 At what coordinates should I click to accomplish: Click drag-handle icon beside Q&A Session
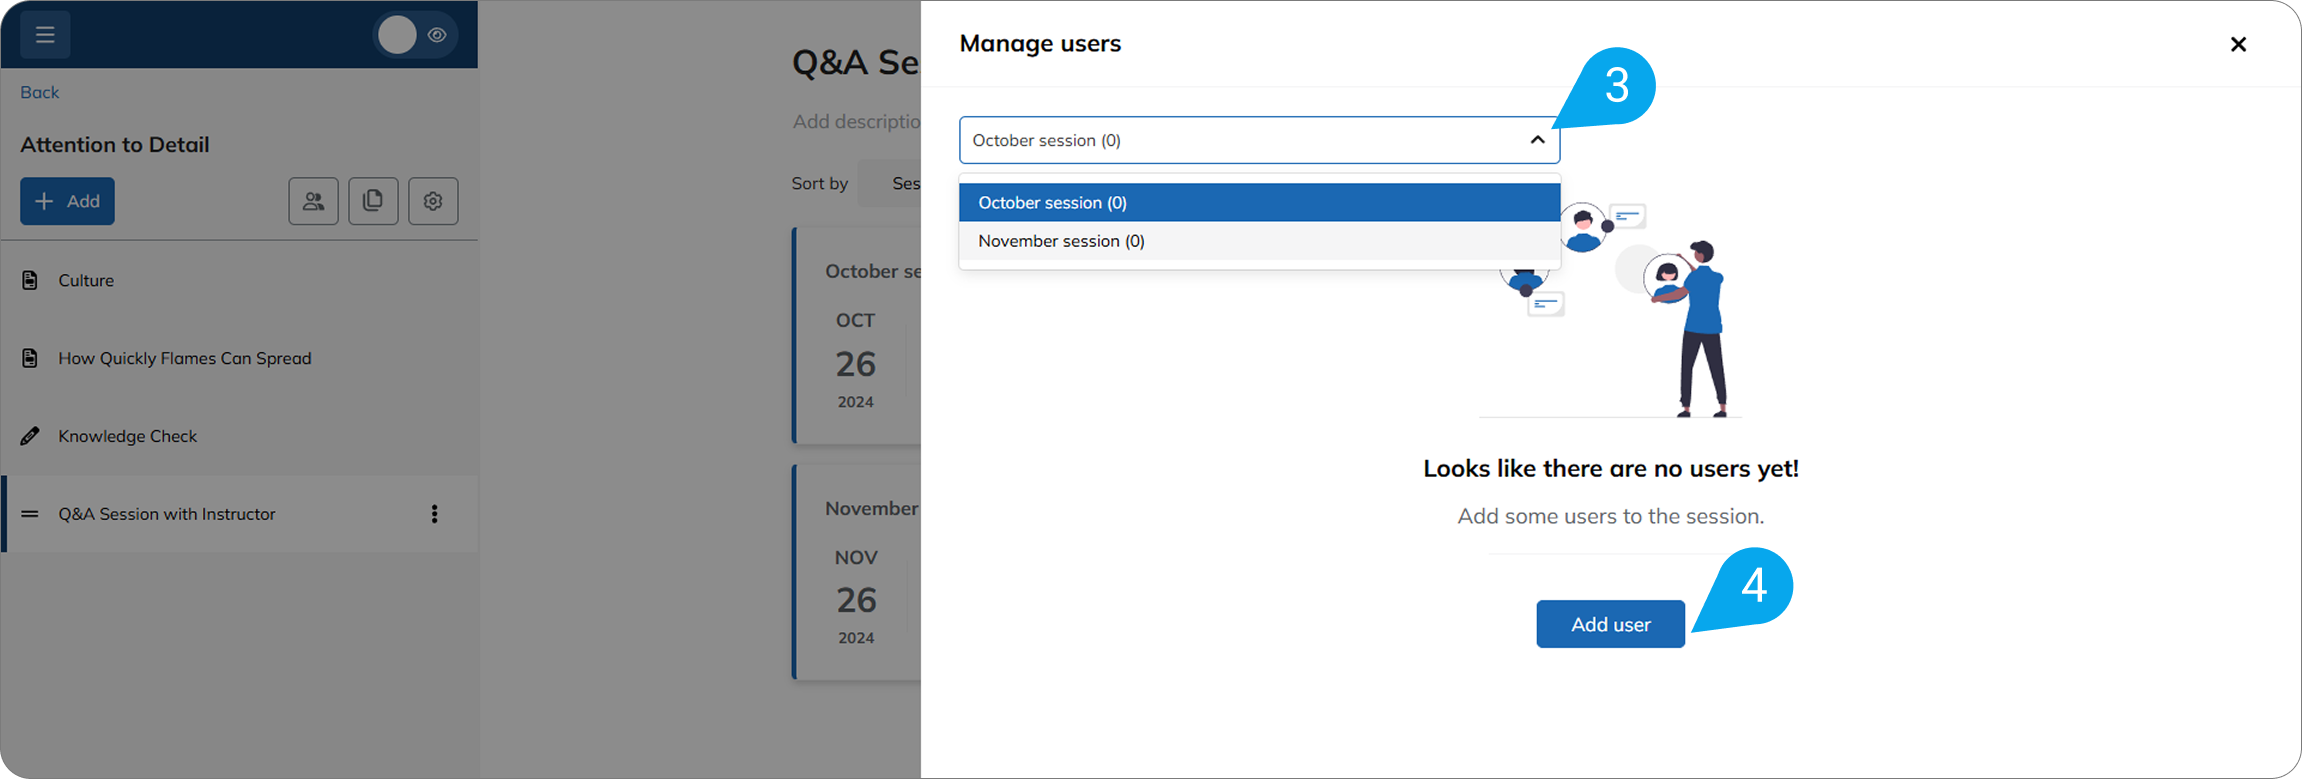tap(30, 514)
